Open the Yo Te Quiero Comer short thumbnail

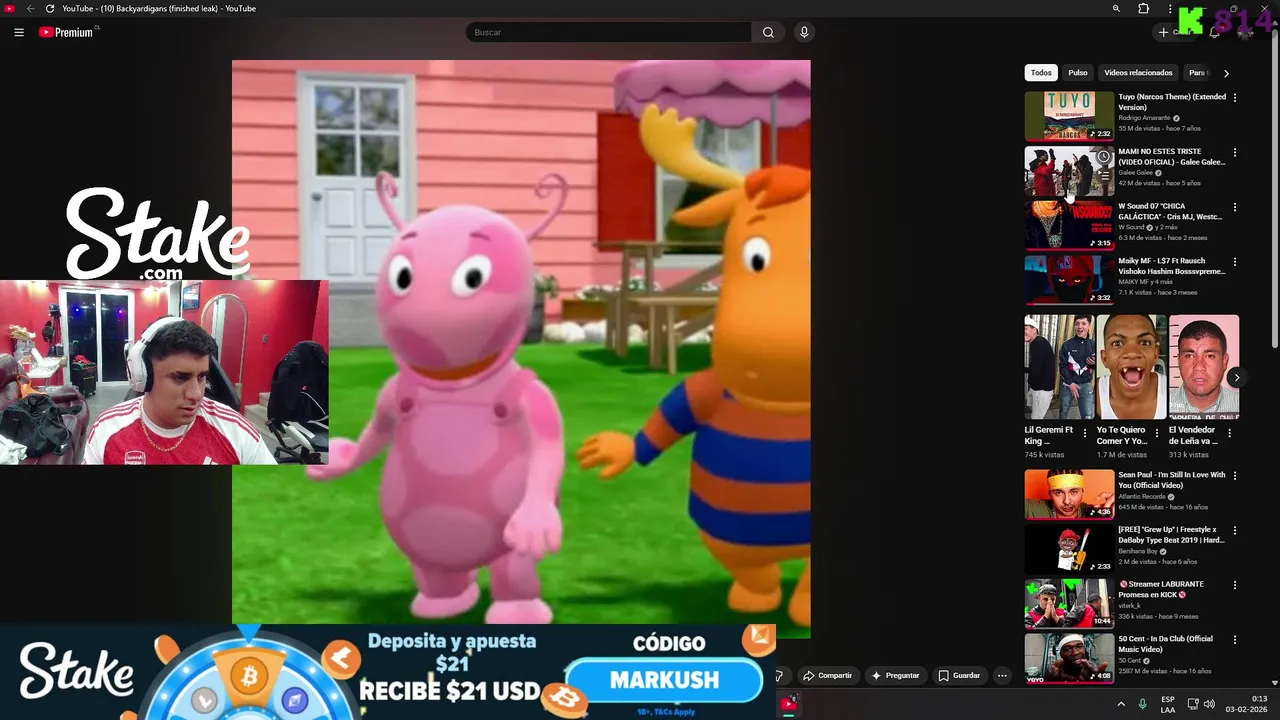click(1131, 367)
